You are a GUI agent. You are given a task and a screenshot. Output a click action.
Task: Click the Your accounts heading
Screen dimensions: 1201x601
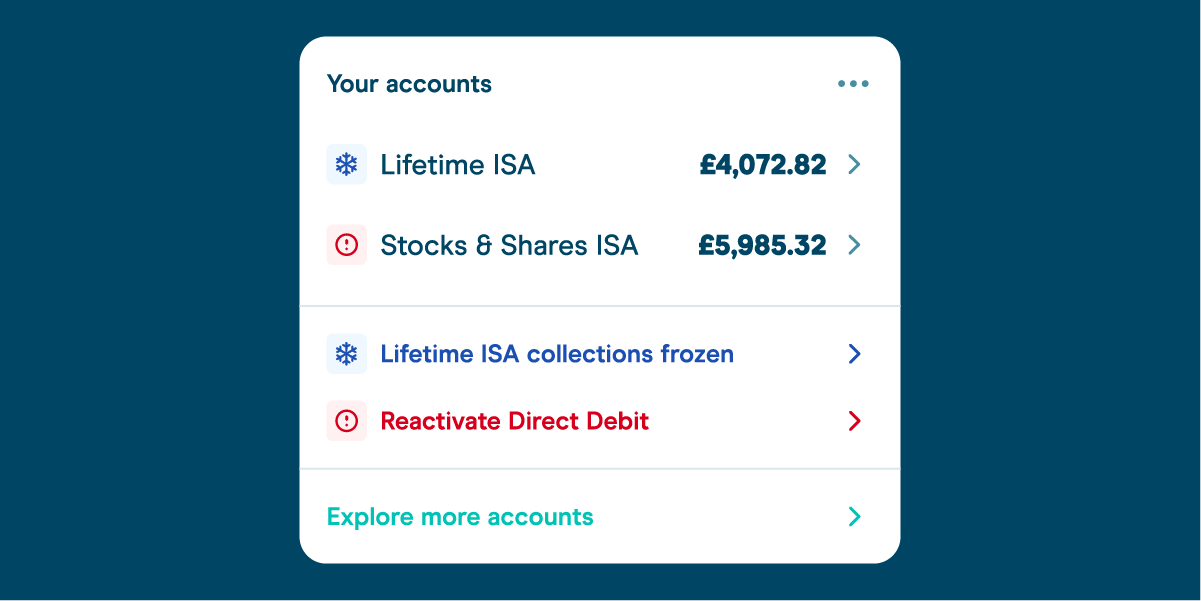409,84
